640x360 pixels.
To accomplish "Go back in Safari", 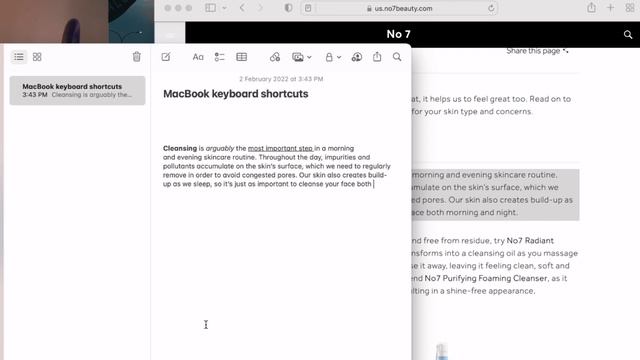I will coord(242,8).
